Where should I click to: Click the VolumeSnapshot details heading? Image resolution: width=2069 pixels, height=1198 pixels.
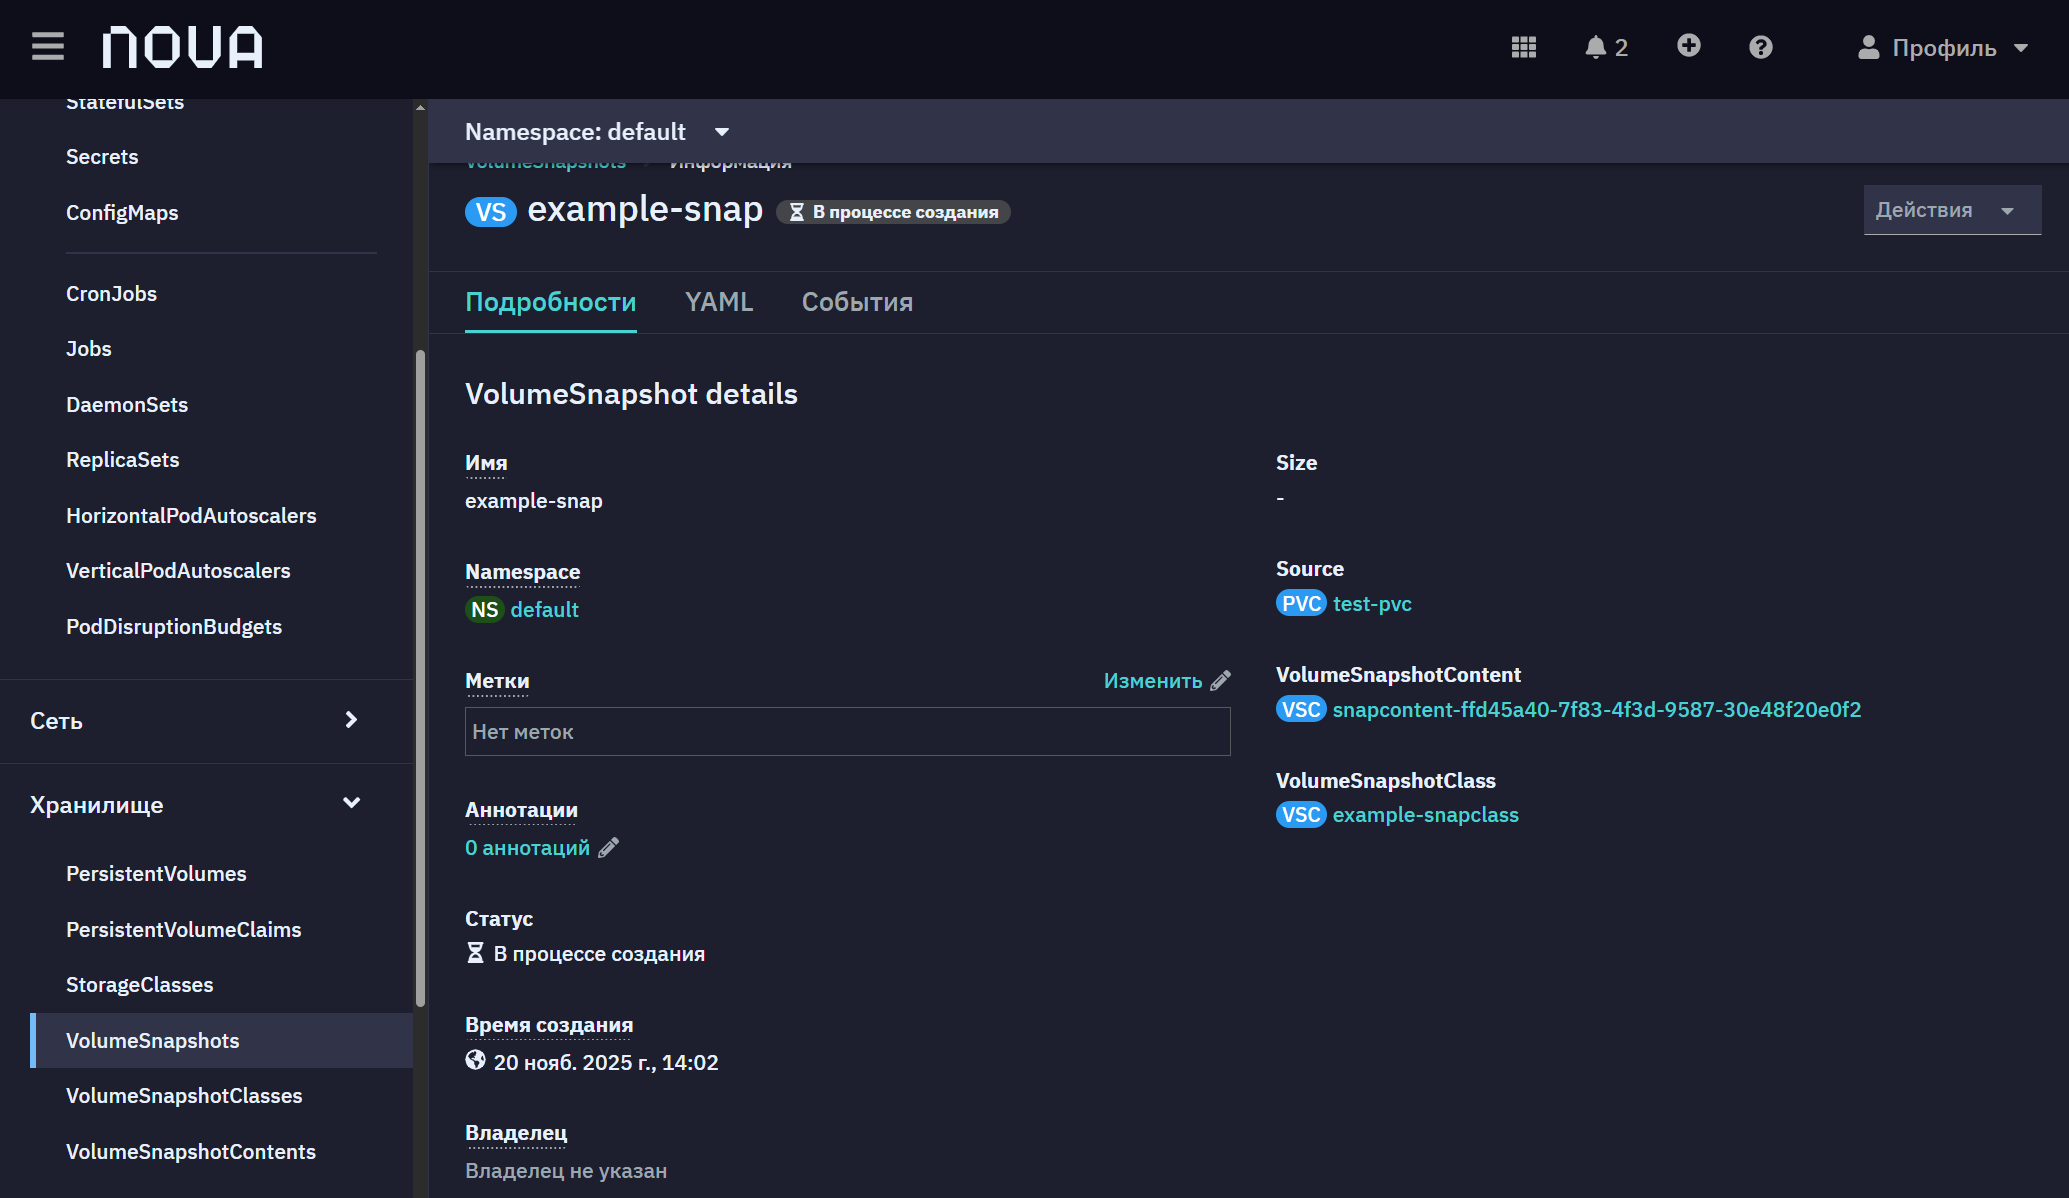tap(631, 394)
